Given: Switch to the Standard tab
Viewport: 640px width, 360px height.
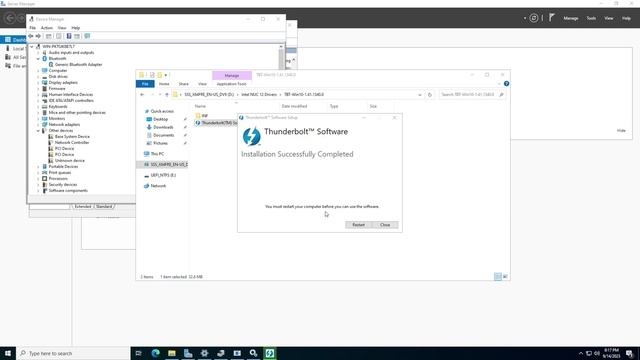Looking at the screenshot, I should [104, 207].
